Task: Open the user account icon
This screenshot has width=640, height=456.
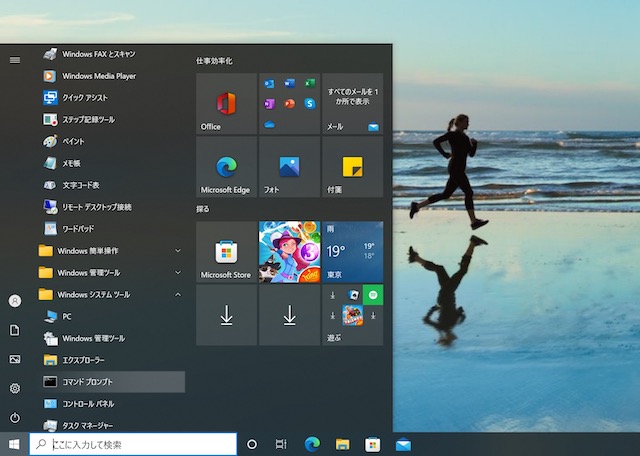Action: 15,301
